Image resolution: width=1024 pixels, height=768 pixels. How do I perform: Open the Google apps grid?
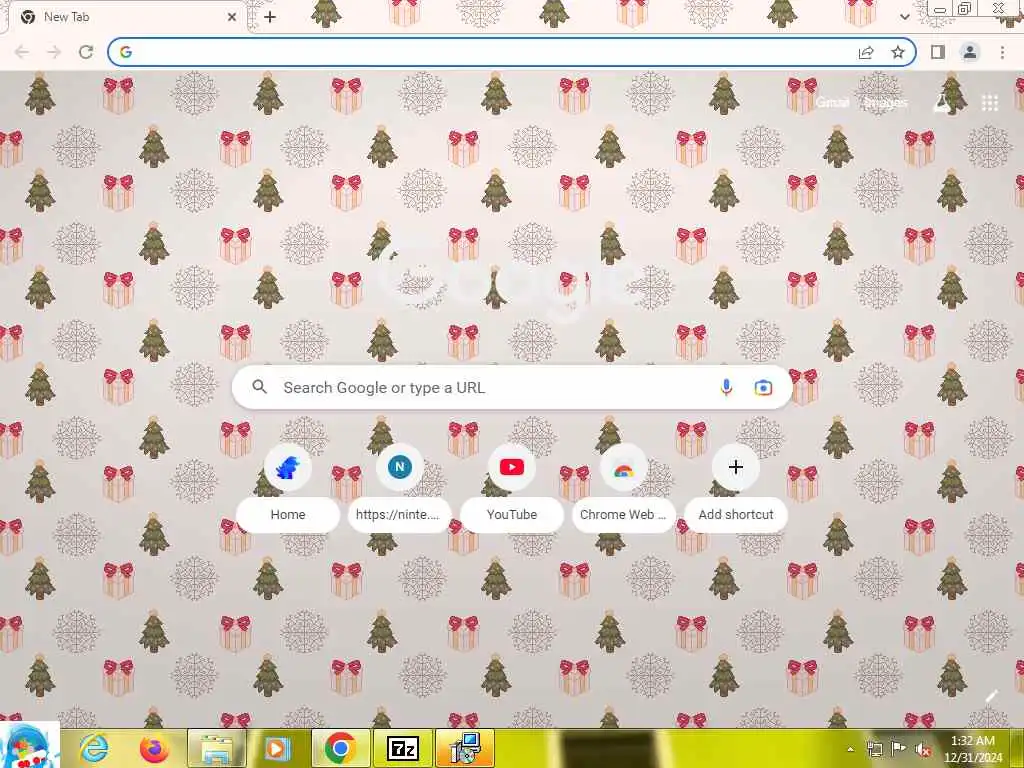tap(990, 103)
